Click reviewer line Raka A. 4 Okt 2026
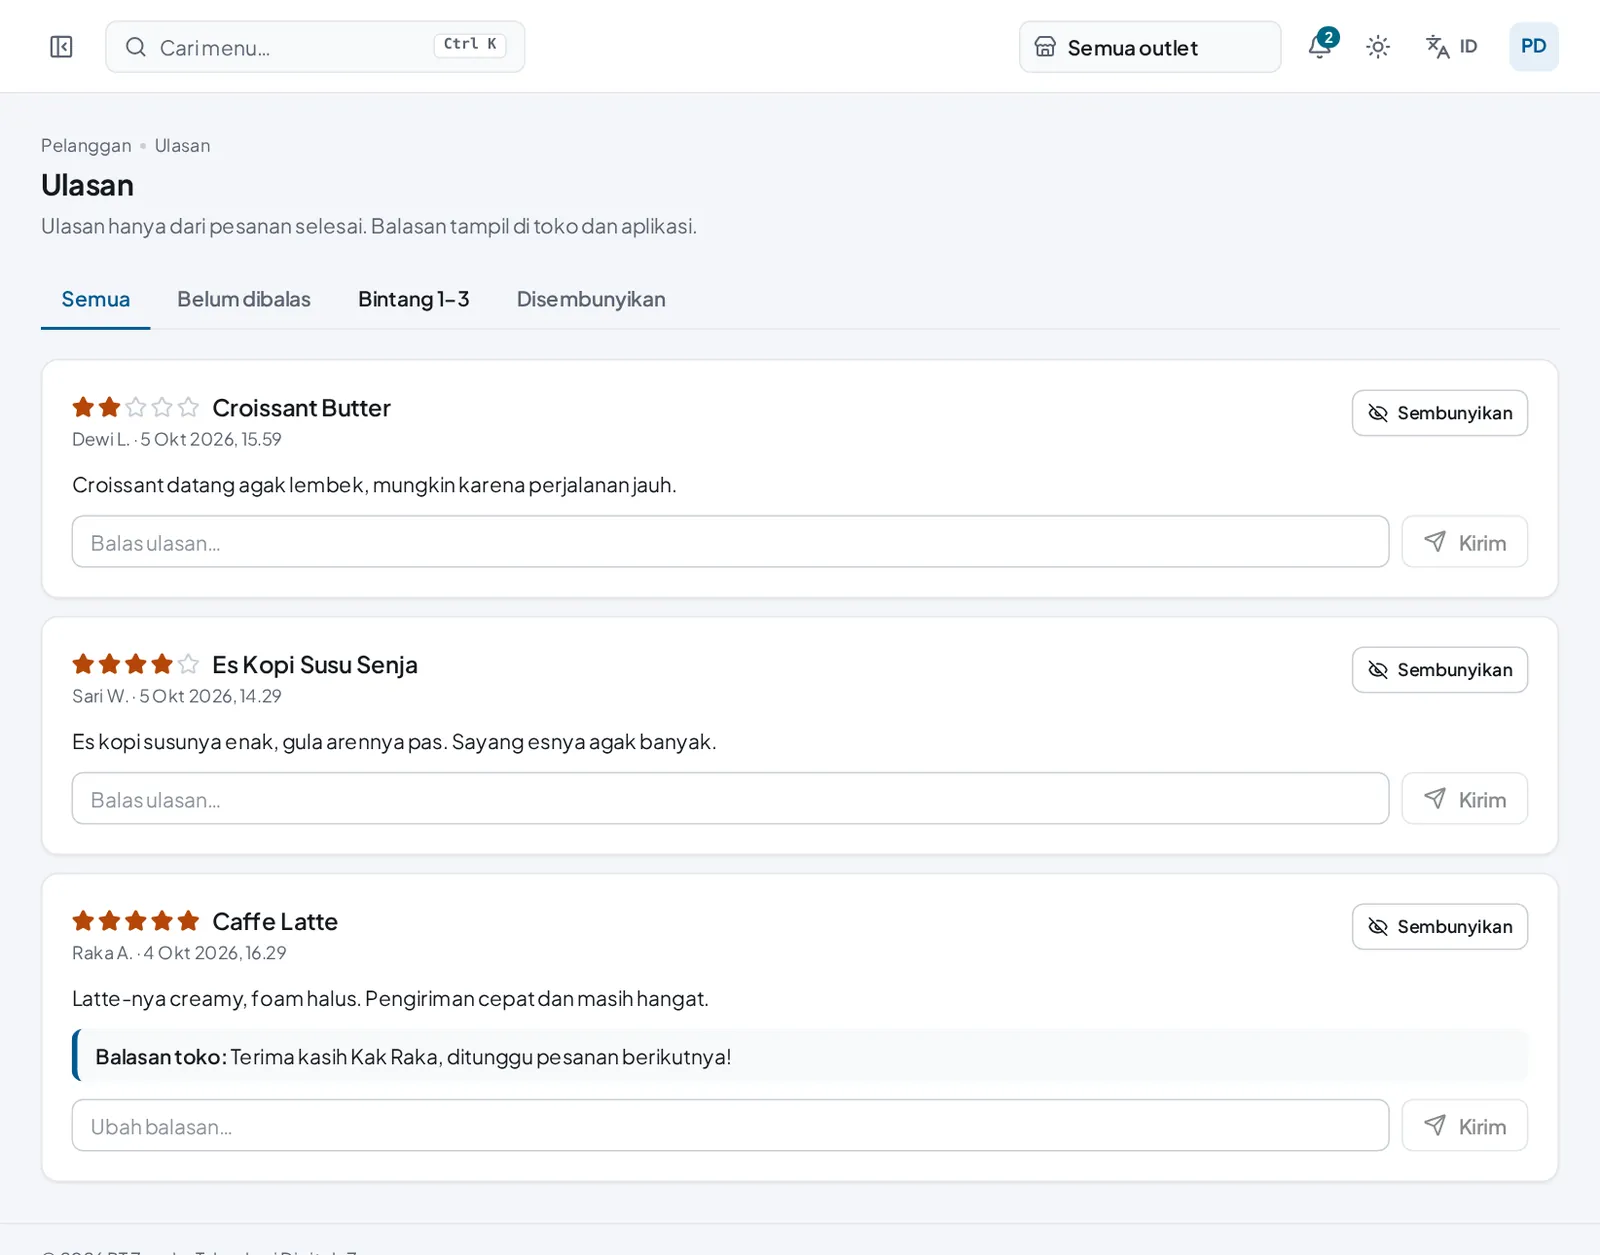The image size is (1600, 1255). coord(179,954)
